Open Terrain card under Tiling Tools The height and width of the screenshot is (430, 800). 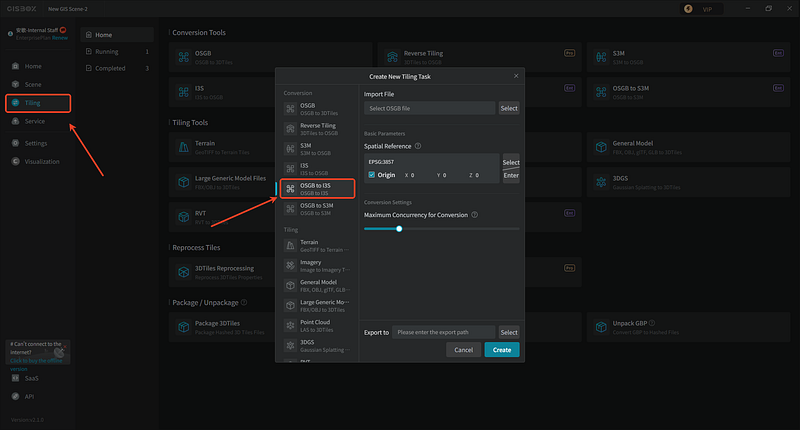coord(222,147)
